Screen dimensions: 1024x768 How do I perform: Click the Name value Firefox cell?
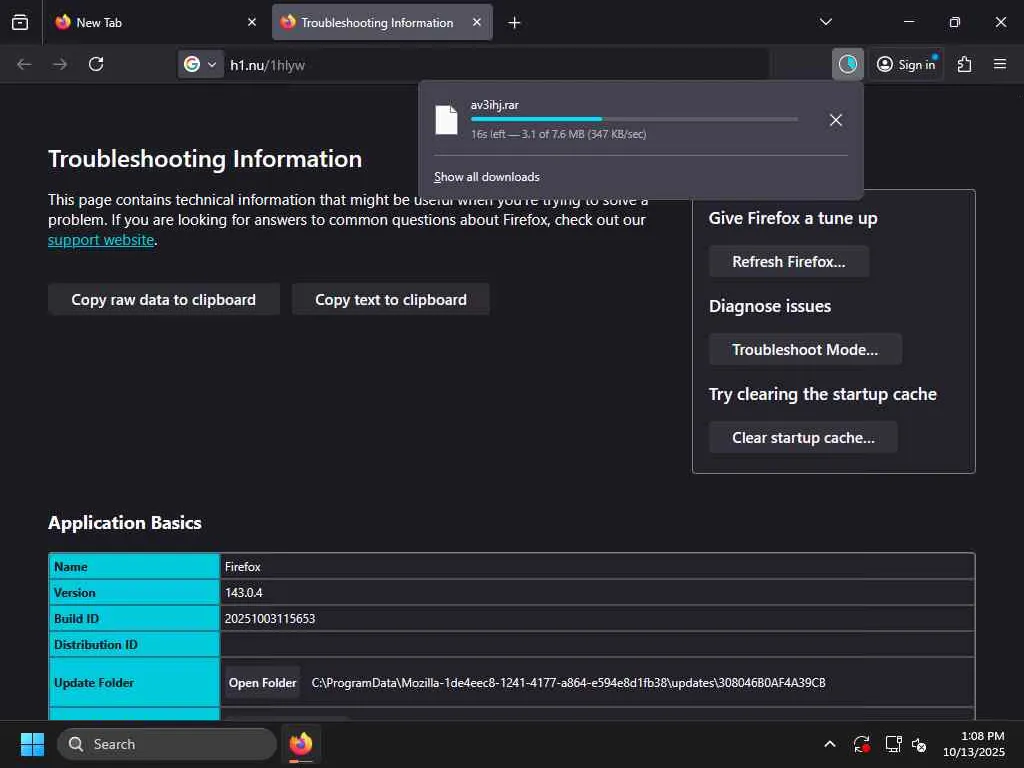pyautogui.click(x=597, y=567)
